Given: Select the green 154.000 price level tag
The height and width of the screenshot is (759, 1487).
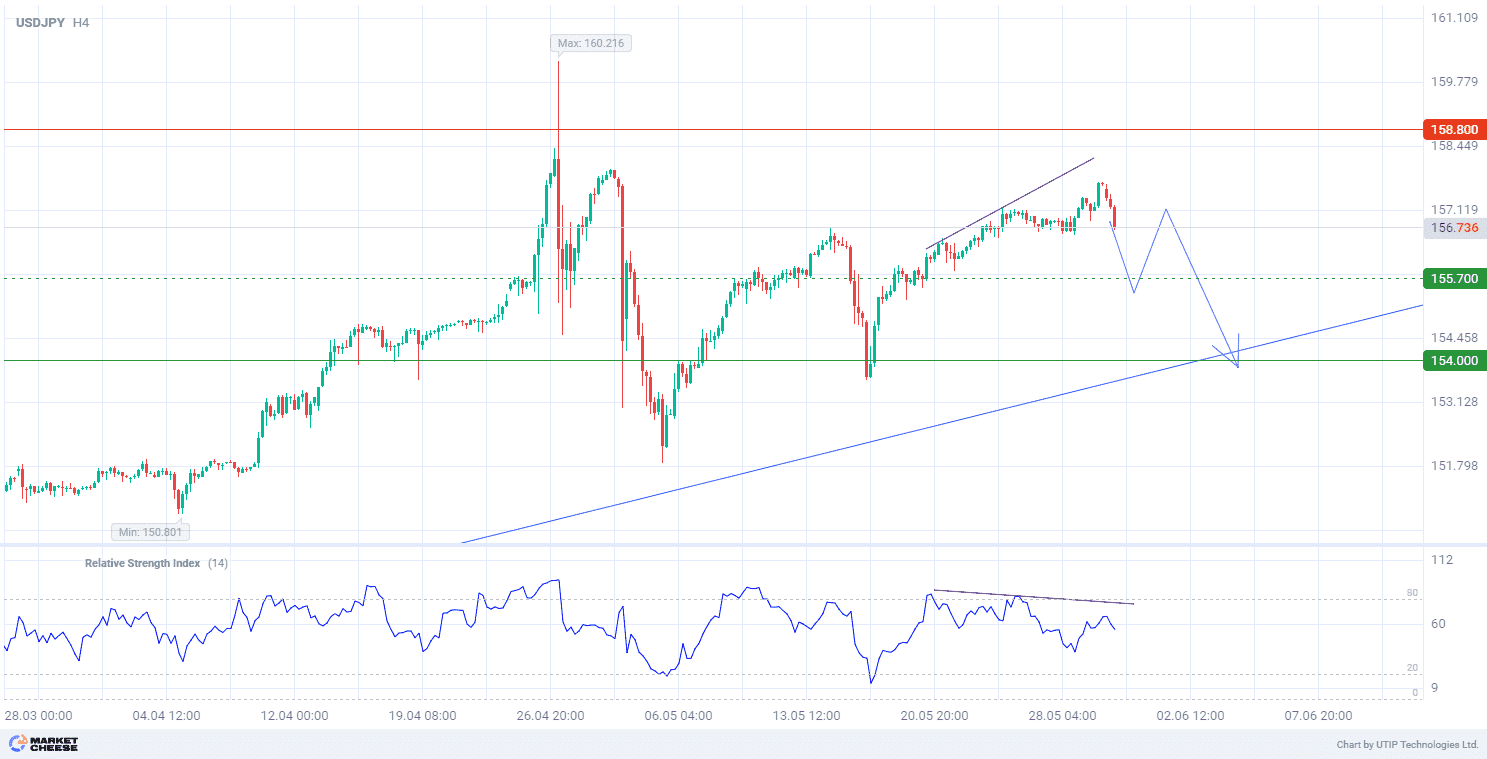Looking at the screenshot, I should tap(1454, 361).
